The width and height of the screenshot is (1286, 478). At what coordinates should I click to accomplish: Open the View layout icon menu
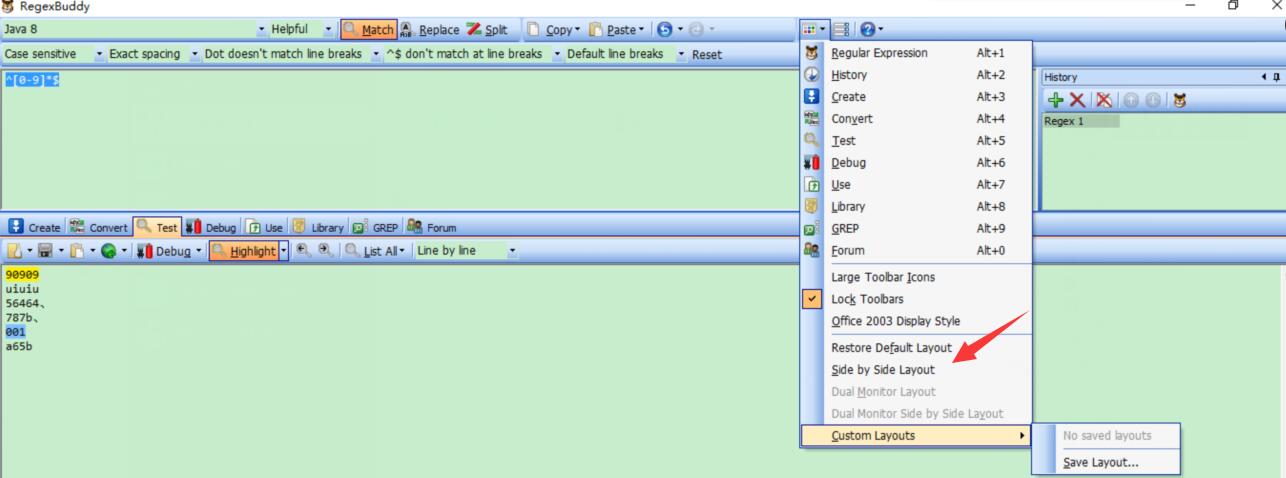(x=814, y=30)
